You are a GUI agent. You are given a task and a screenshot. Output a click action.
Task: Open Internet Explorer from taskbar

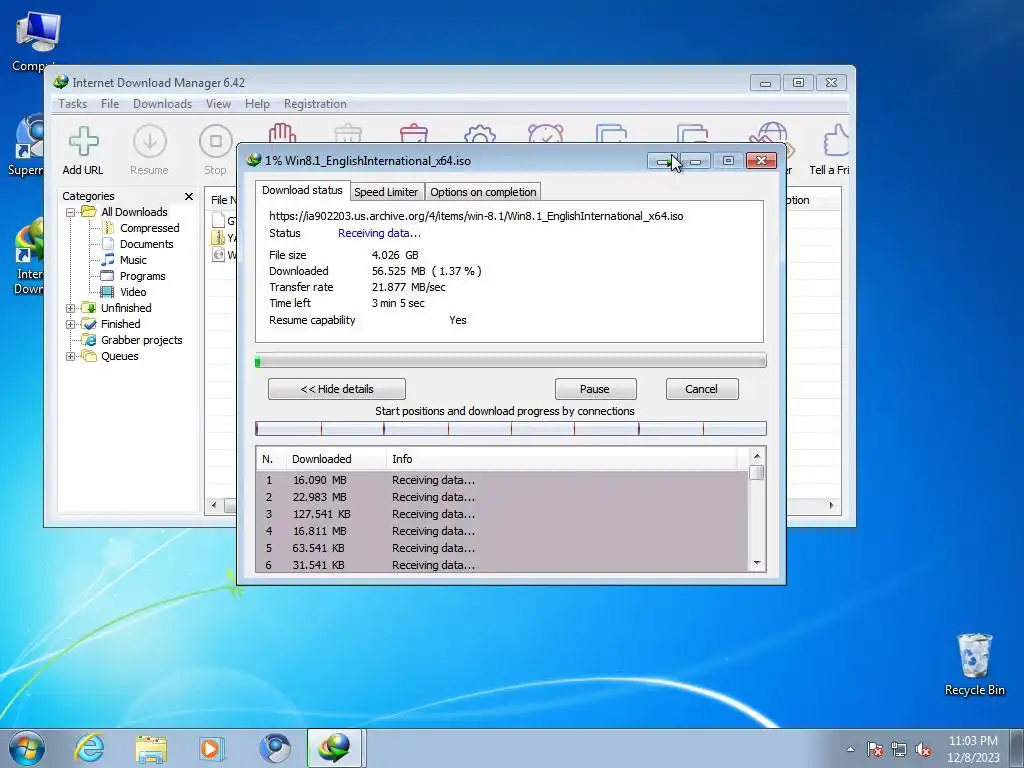89,748
